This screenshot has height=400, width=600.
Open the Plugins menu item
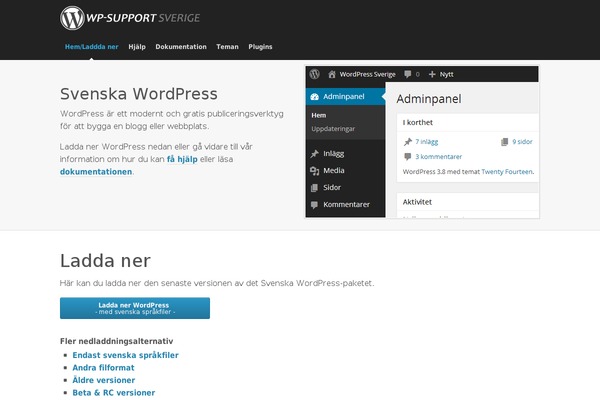pos(260,47)
